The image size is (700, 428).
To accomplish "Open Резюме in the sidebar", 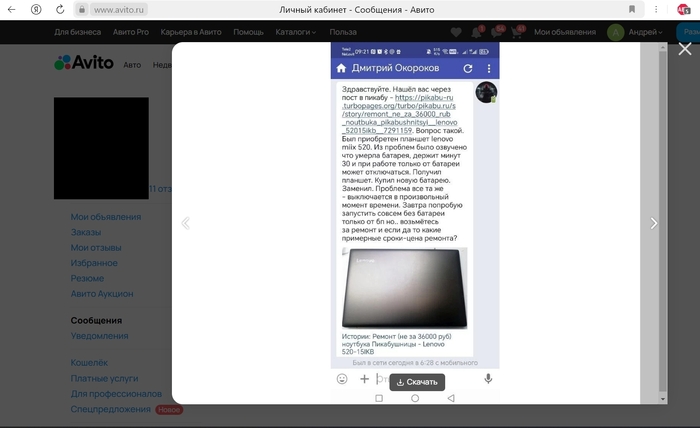I will pyautogui.click(x=88, y=278).
